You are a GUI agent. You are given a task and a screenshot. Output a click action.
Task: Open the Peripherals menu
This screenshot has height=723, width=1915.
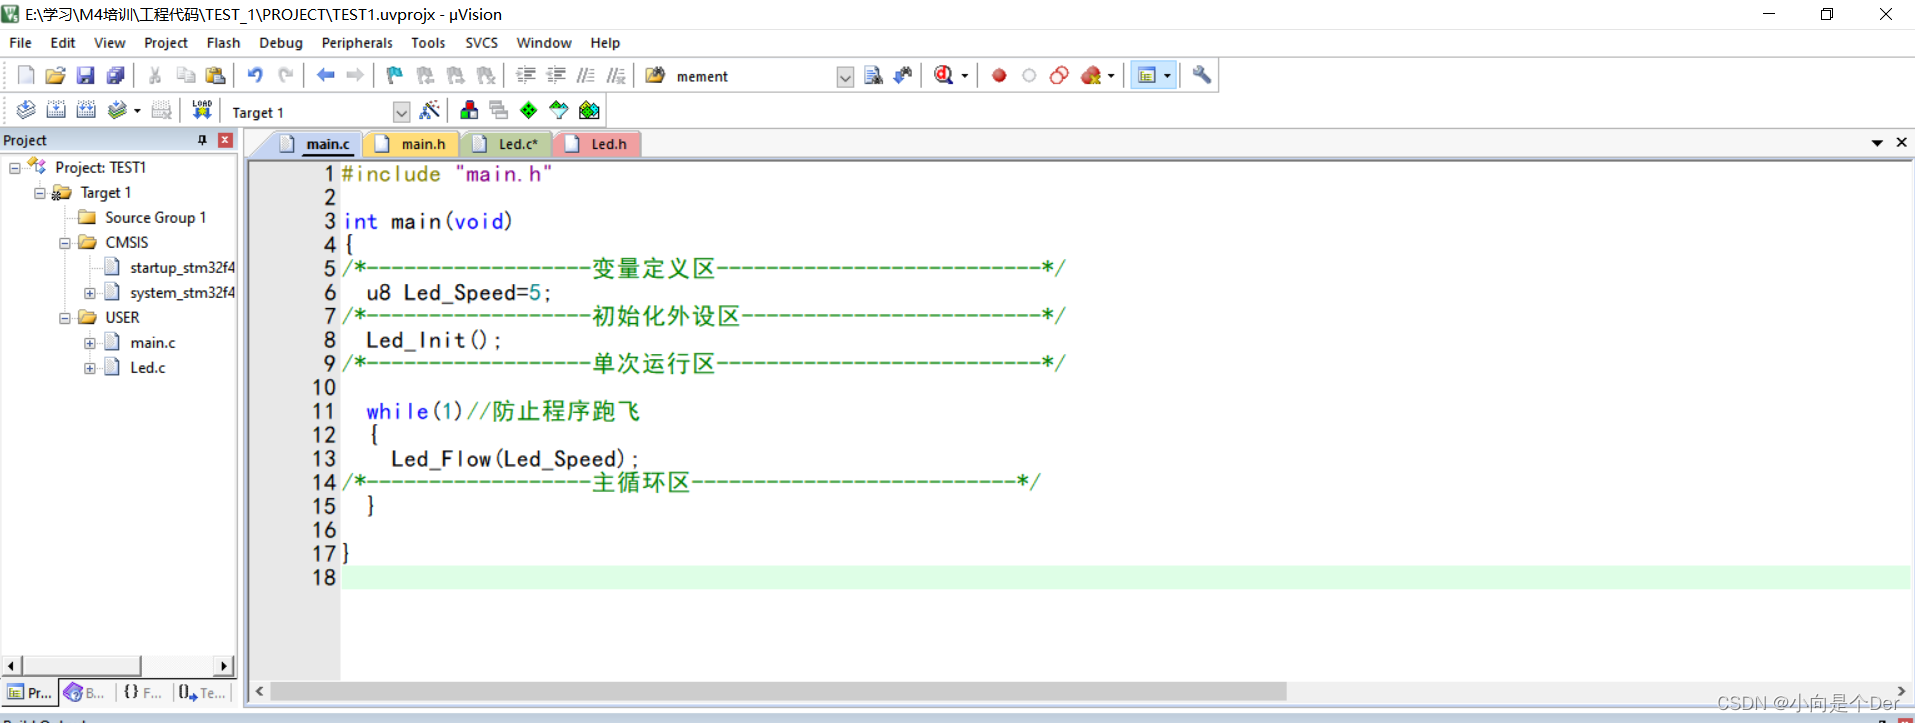point(357,43)
